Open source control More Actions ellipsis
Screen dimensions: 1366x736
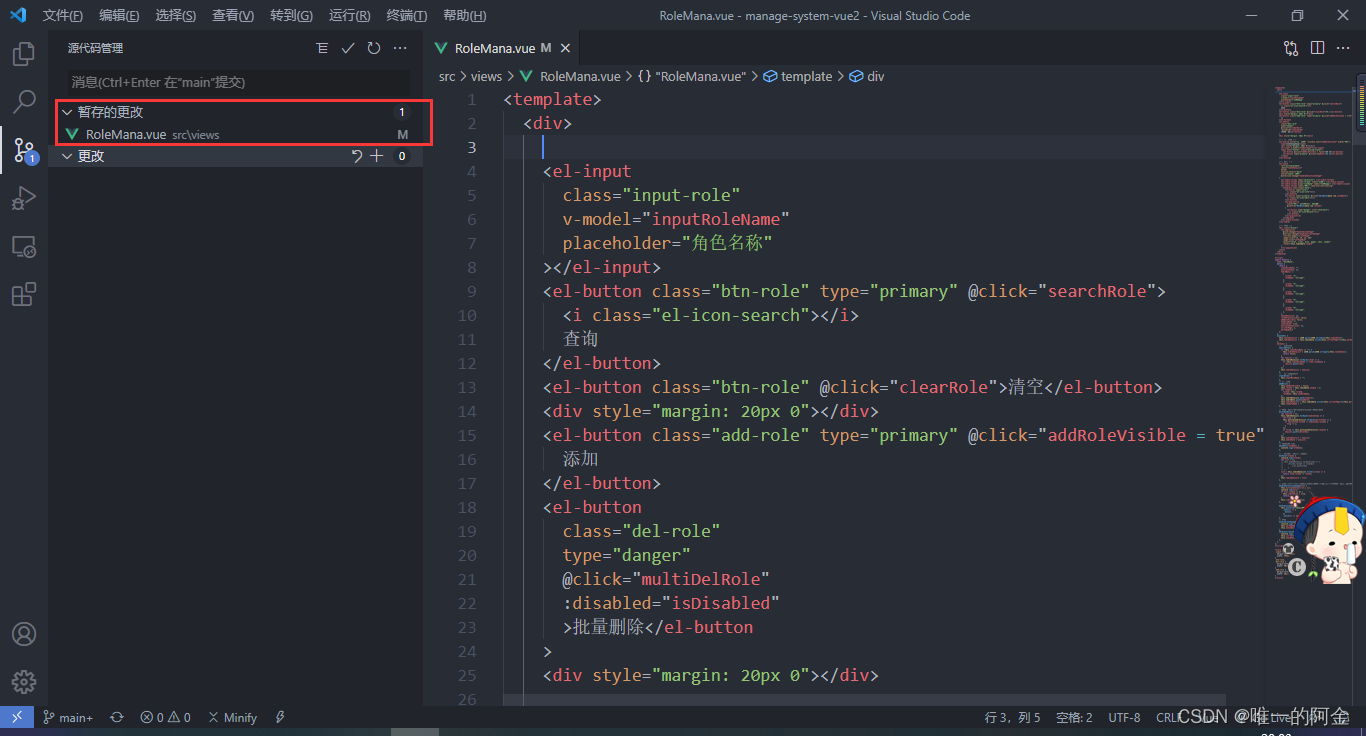click(400, 48)
